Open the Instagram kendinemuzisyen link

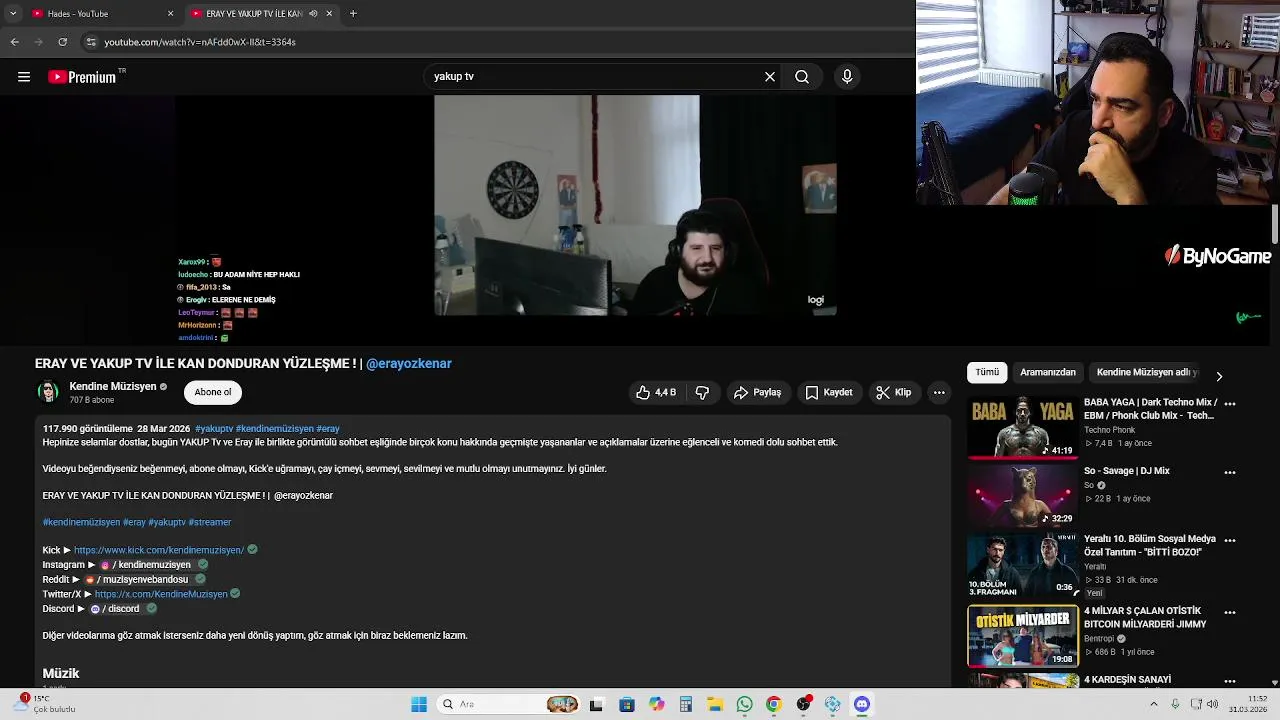(x=146, y=565)
